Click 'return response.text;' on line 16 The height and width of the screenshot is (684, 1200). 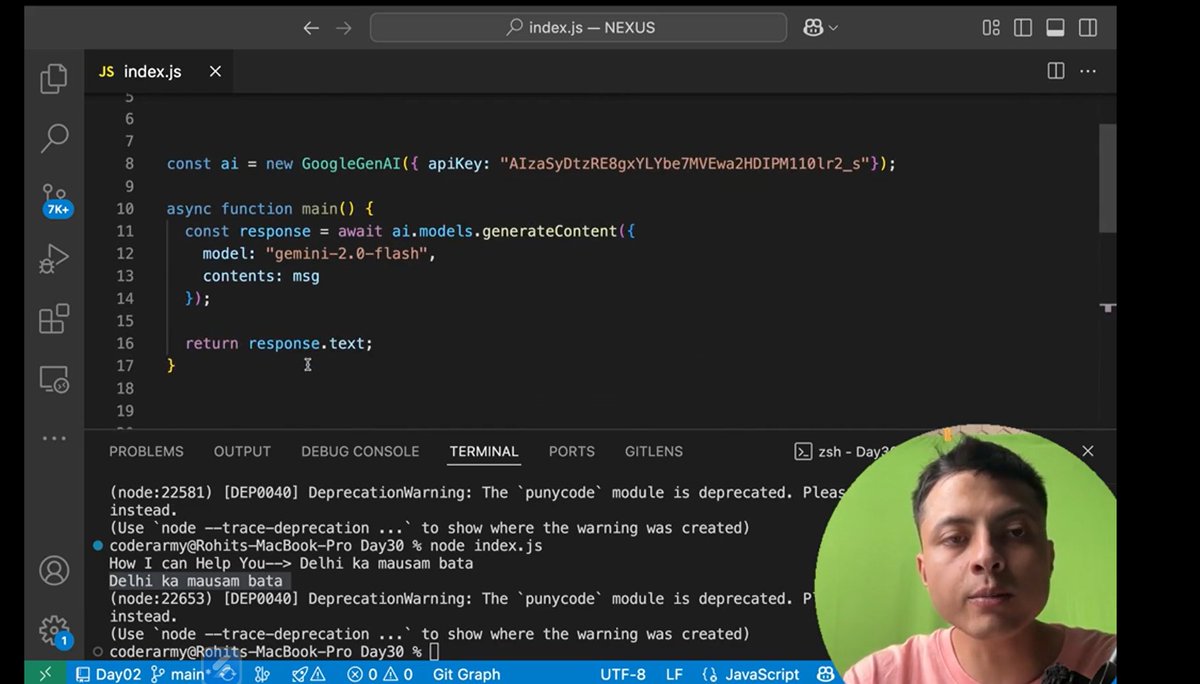tap(279, 343)
